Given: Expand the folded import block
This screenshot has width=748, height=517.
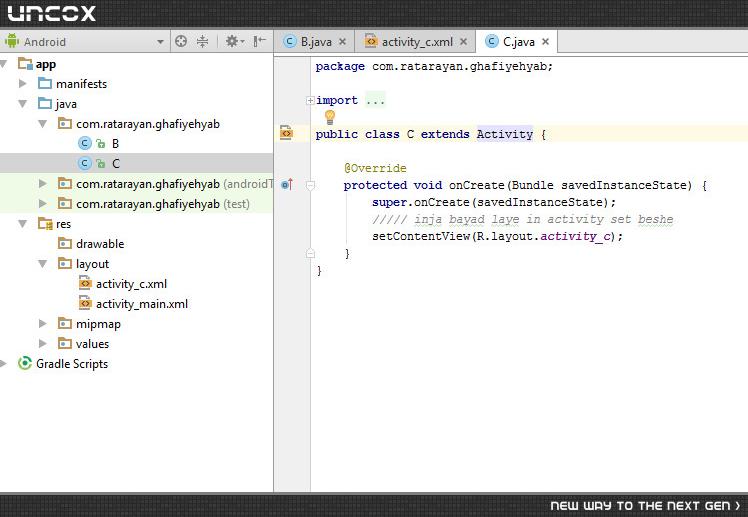Looking at the screenshot, I should point(310,100).
